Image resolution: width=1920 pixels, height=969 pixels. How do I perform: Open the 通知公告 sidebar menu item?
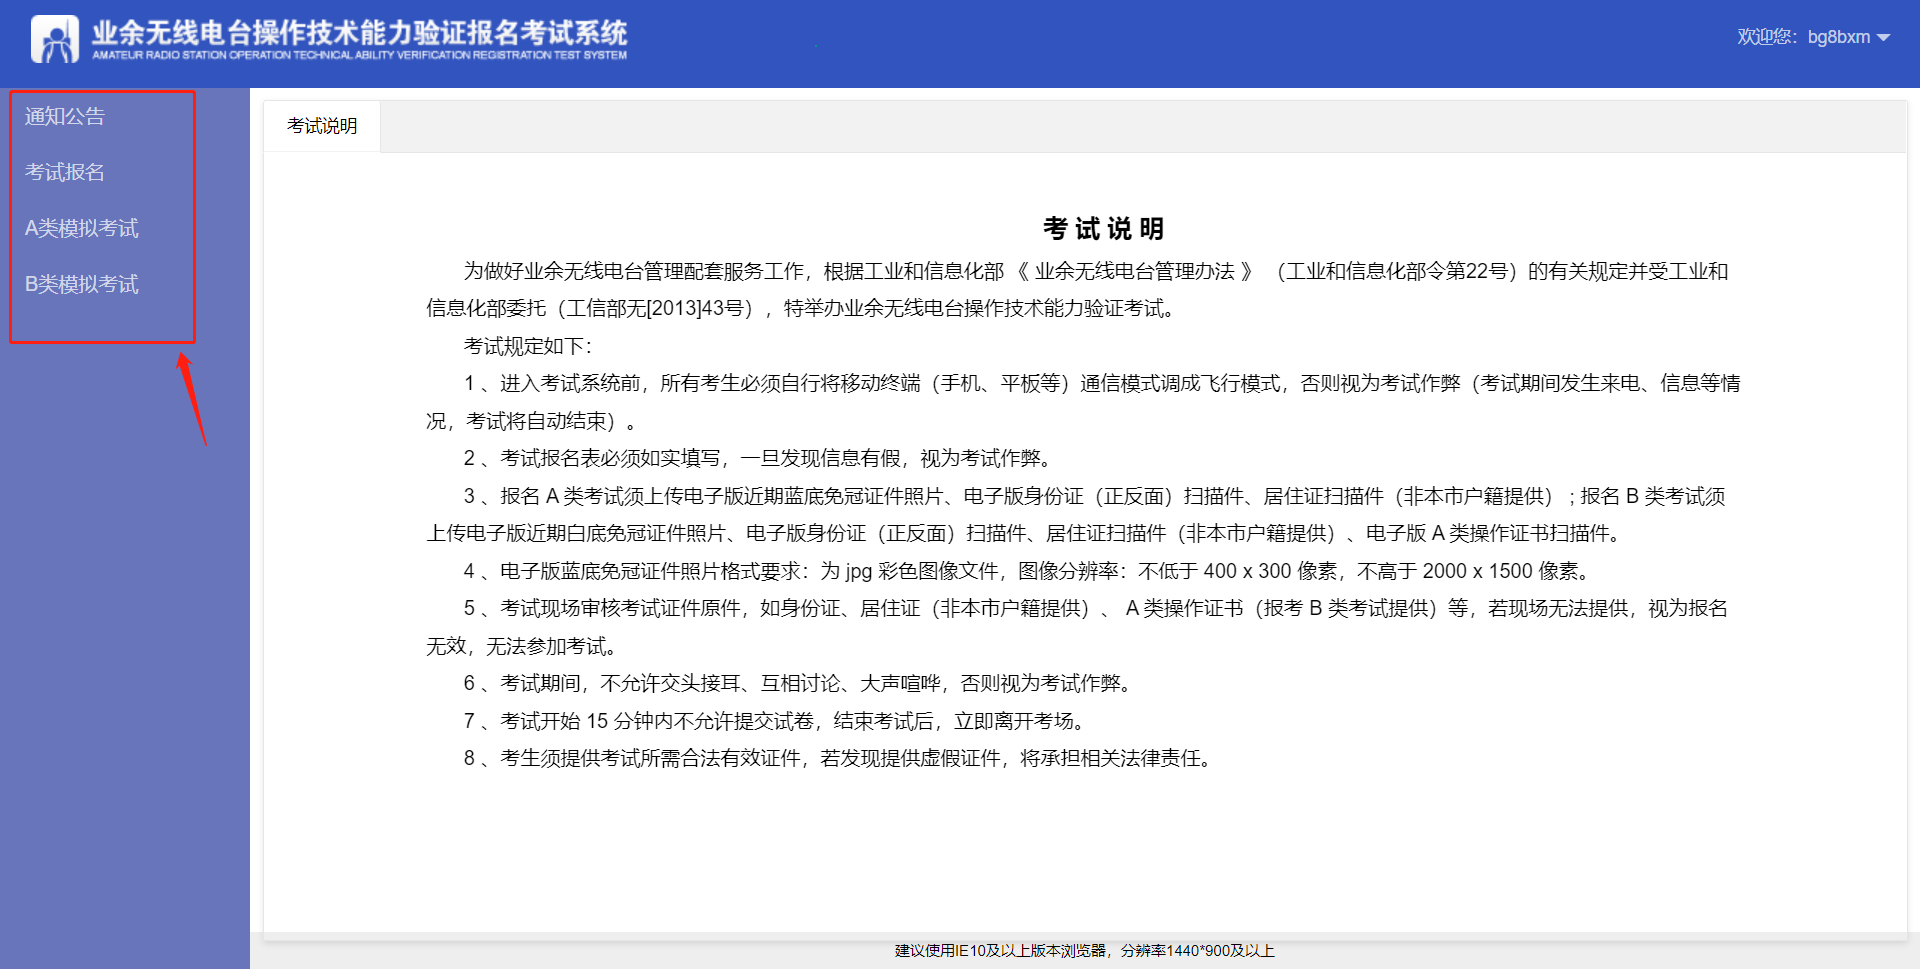[65, 117]
